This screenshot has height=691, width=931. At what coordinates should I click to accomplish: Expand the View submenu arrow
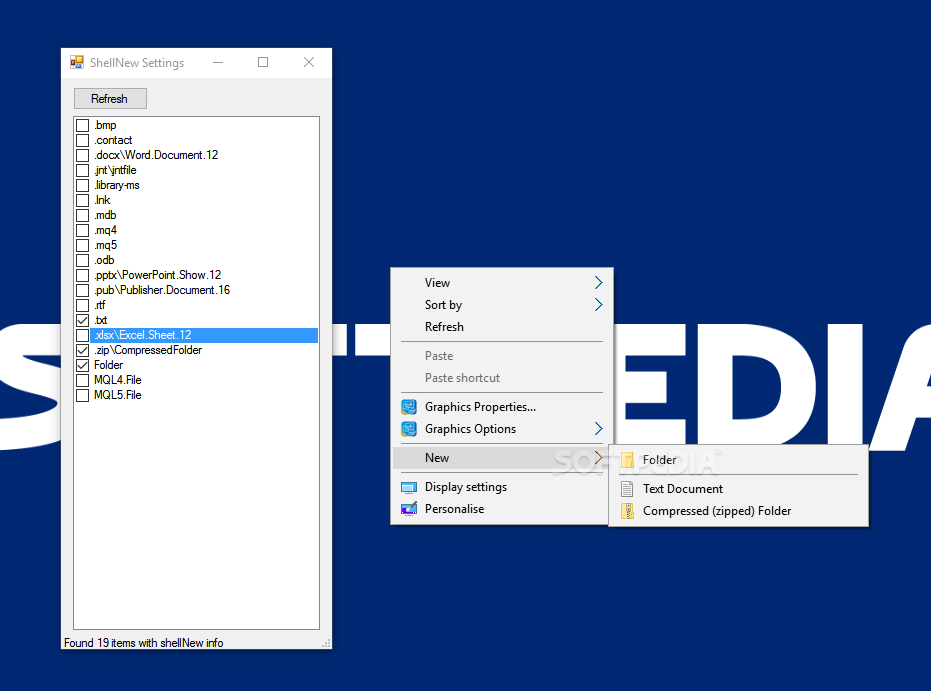click(x=598, y=283)
